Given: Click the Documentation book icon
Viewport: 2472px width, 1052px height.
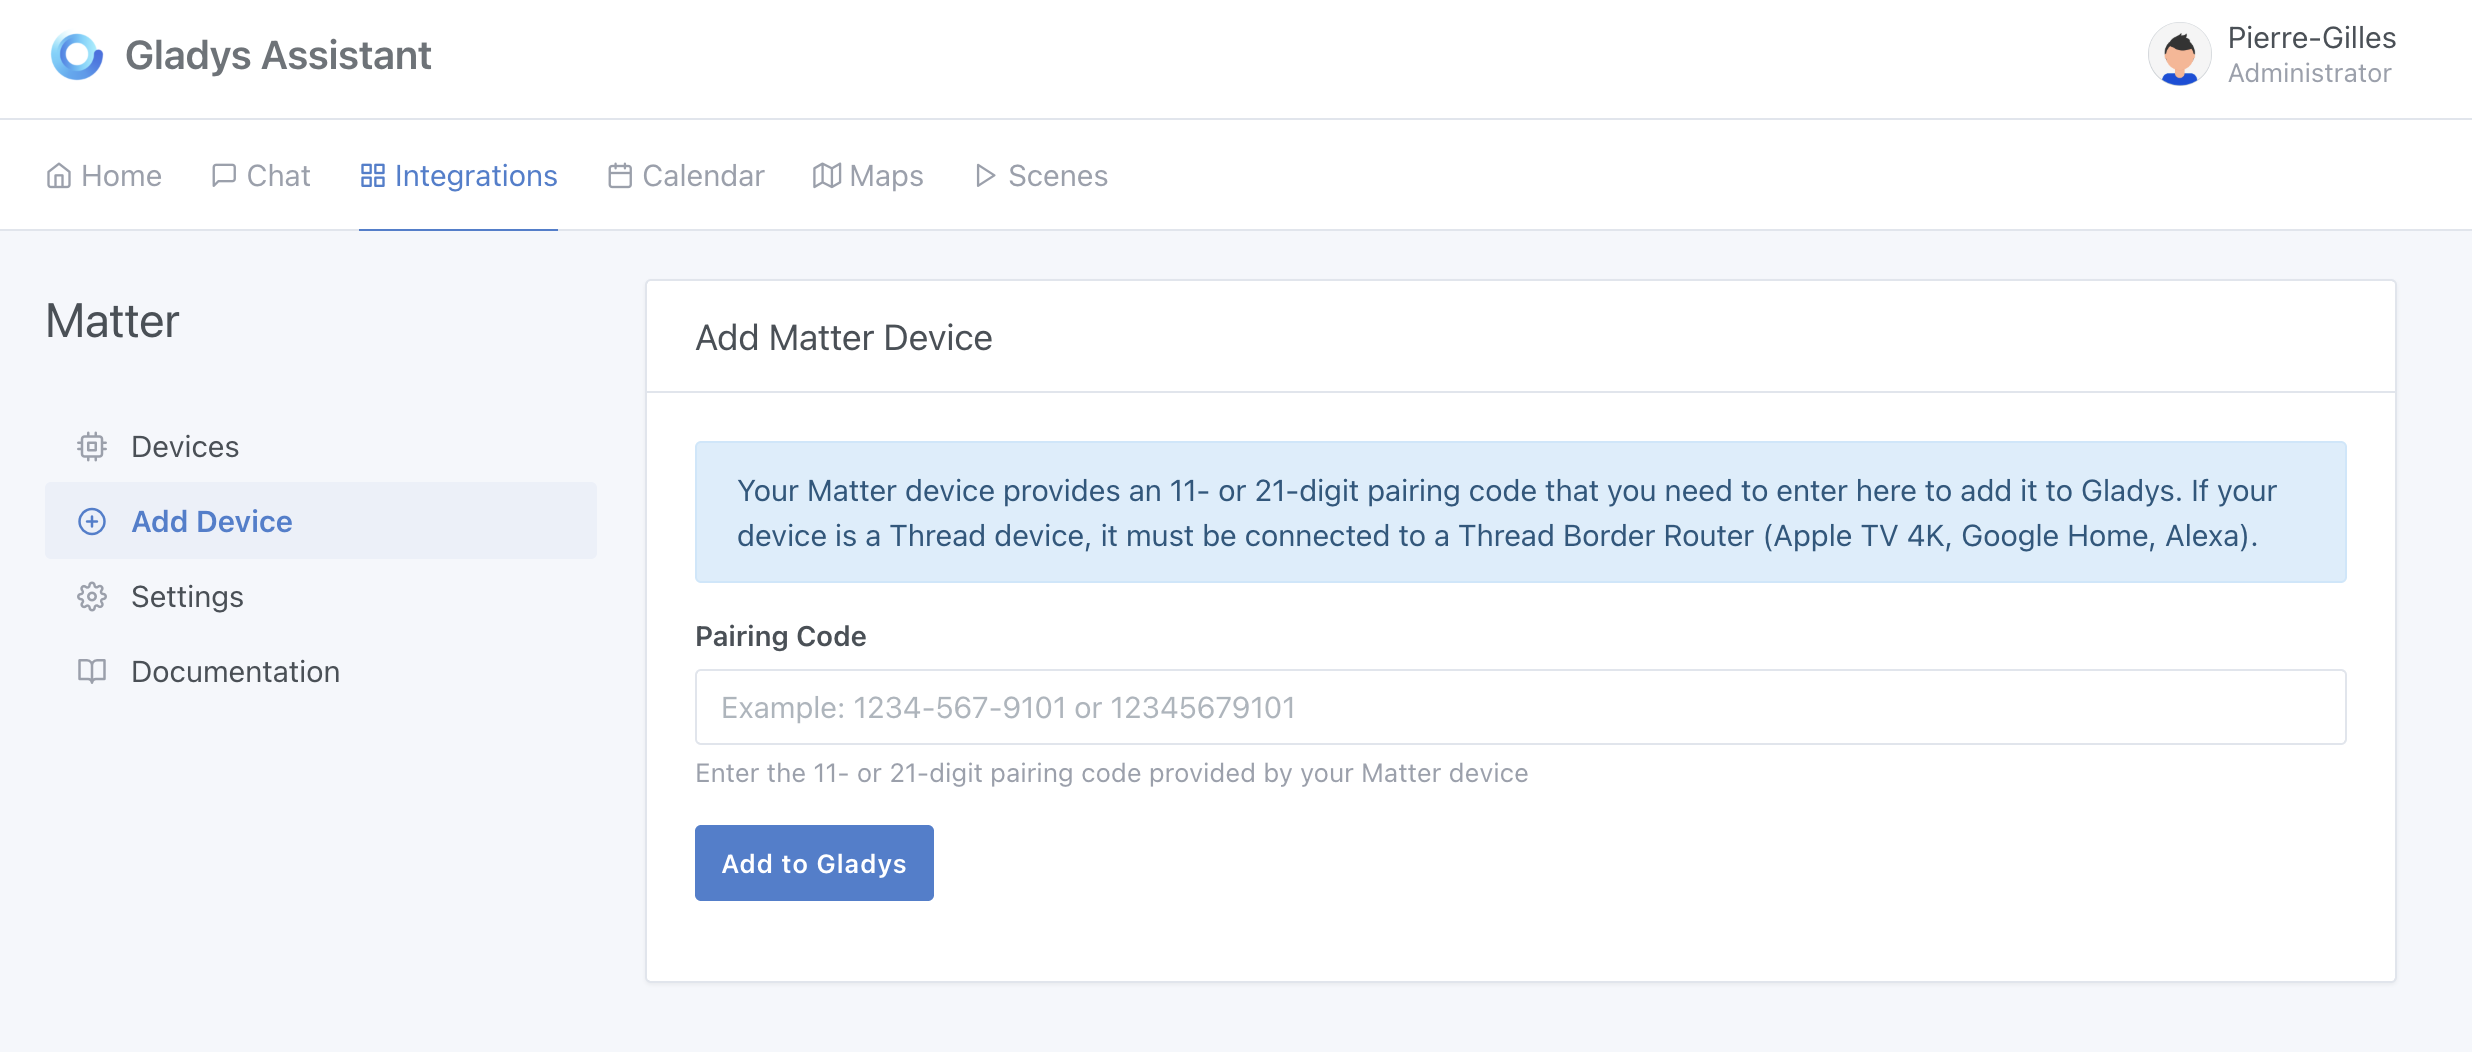Looking at the screenshot, I should (91, 671).
